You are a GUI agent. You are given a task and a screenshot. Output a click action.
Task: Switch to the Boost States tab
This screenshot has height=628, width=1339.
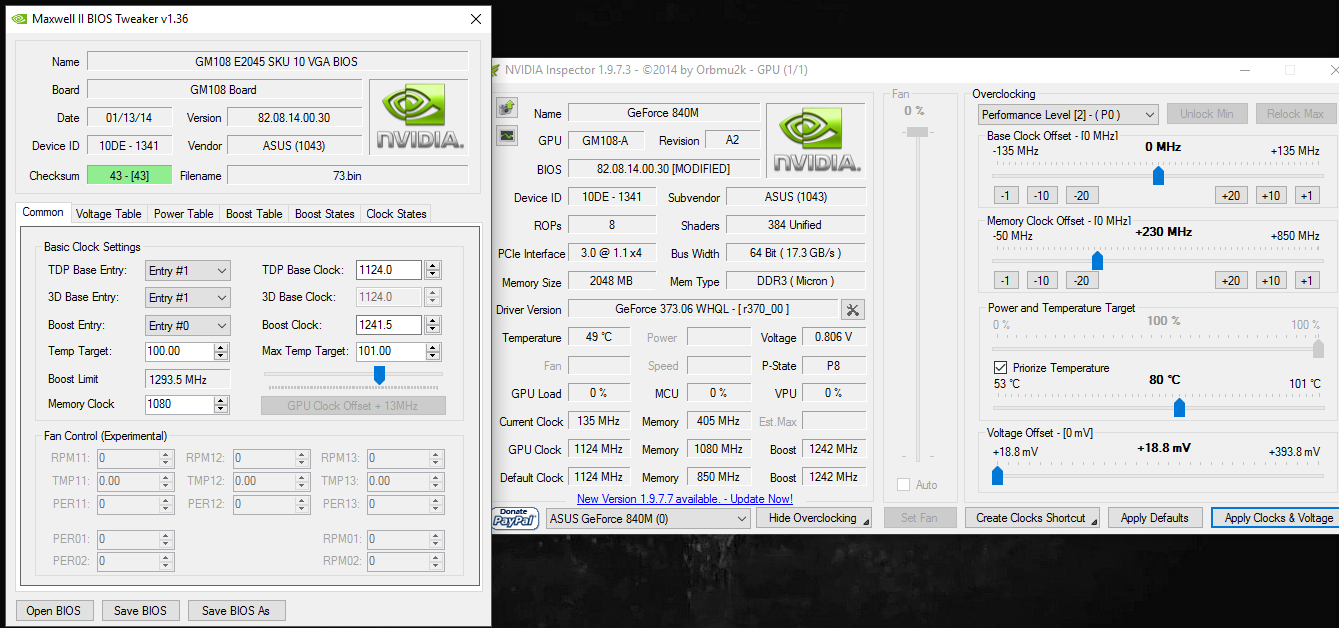325,214
